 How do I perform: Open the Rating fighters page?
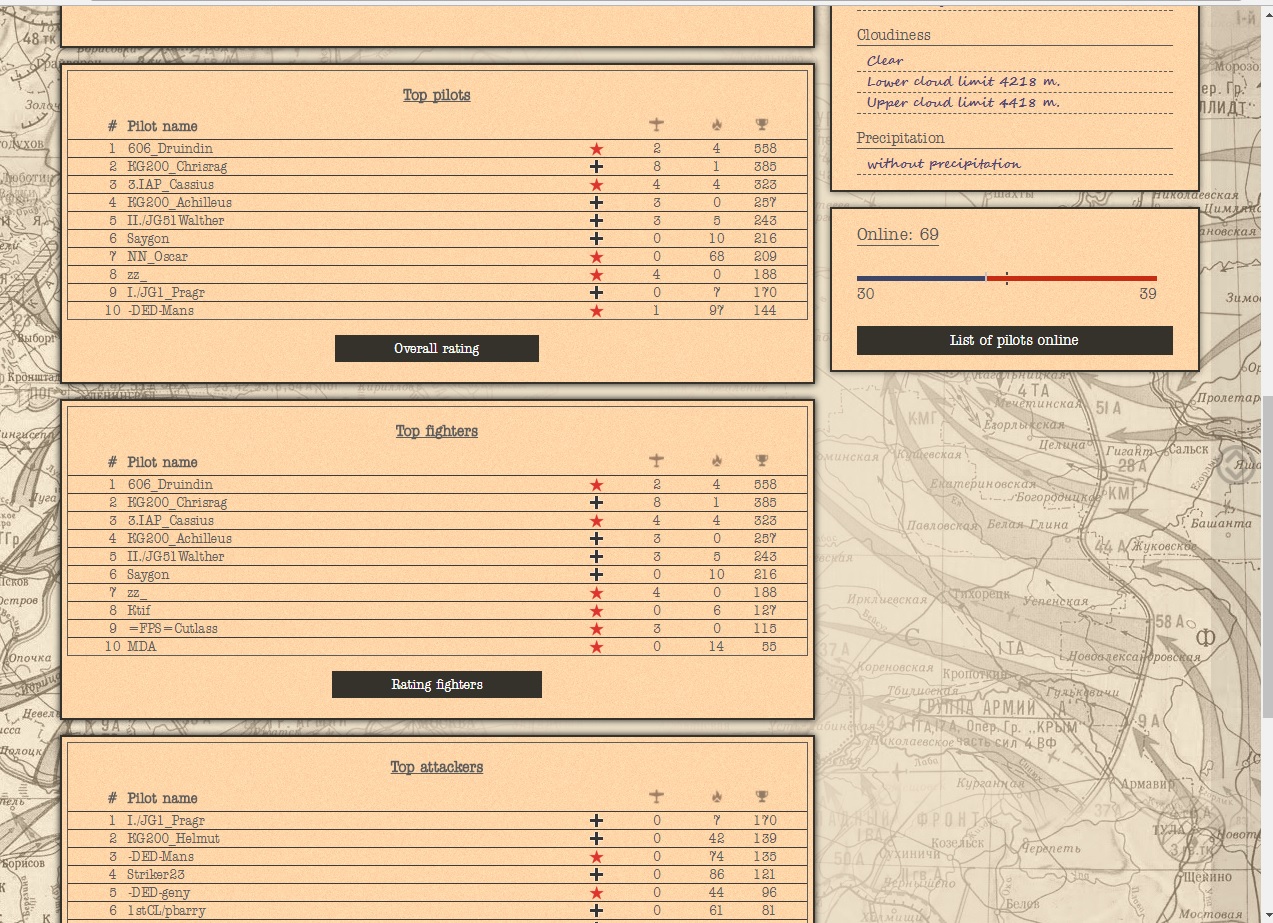(437, 684)
